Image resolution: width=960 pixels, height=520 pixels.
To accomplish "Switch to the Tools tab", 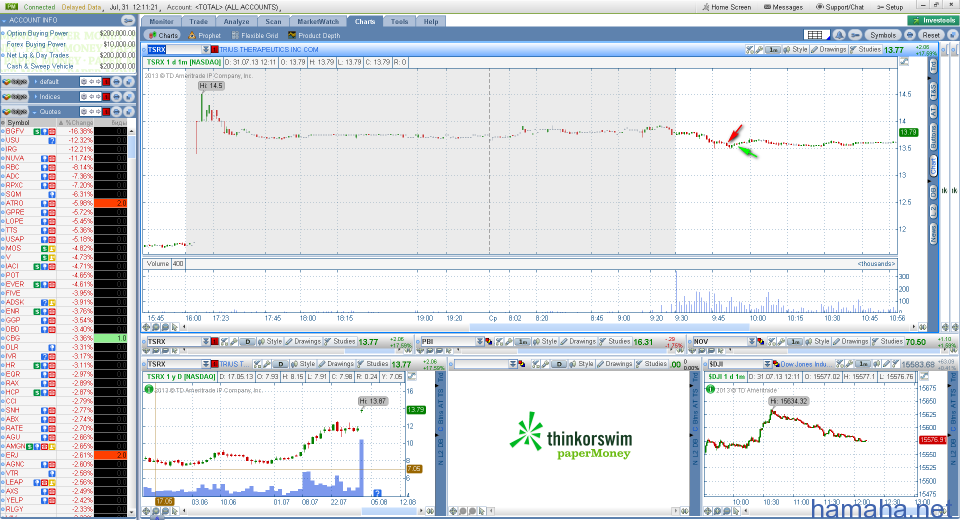I will (399, 21).
